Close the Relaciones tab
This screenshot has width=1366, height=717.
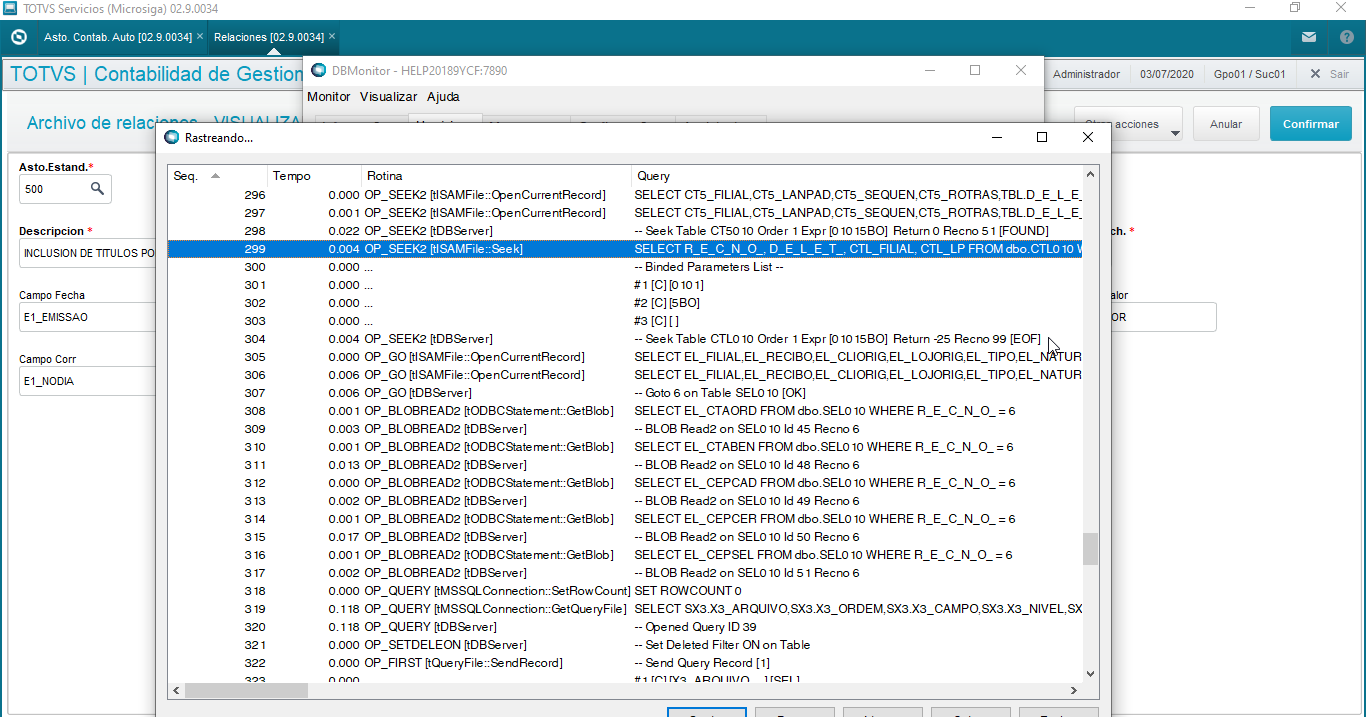[332, 36]
